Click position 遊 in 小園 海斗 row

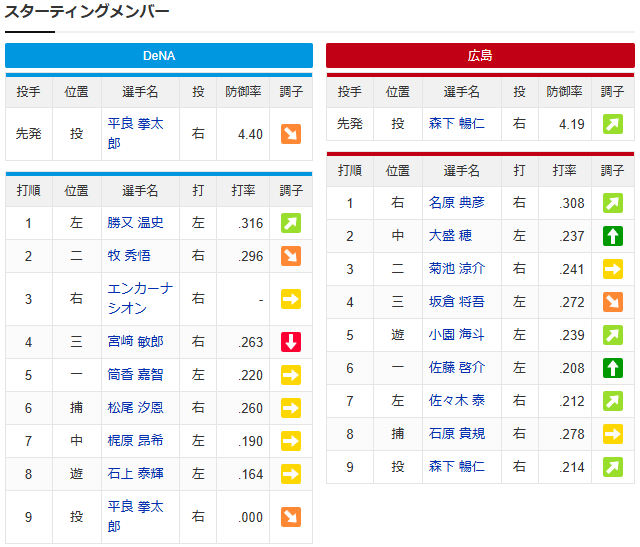tap(398, 335)
